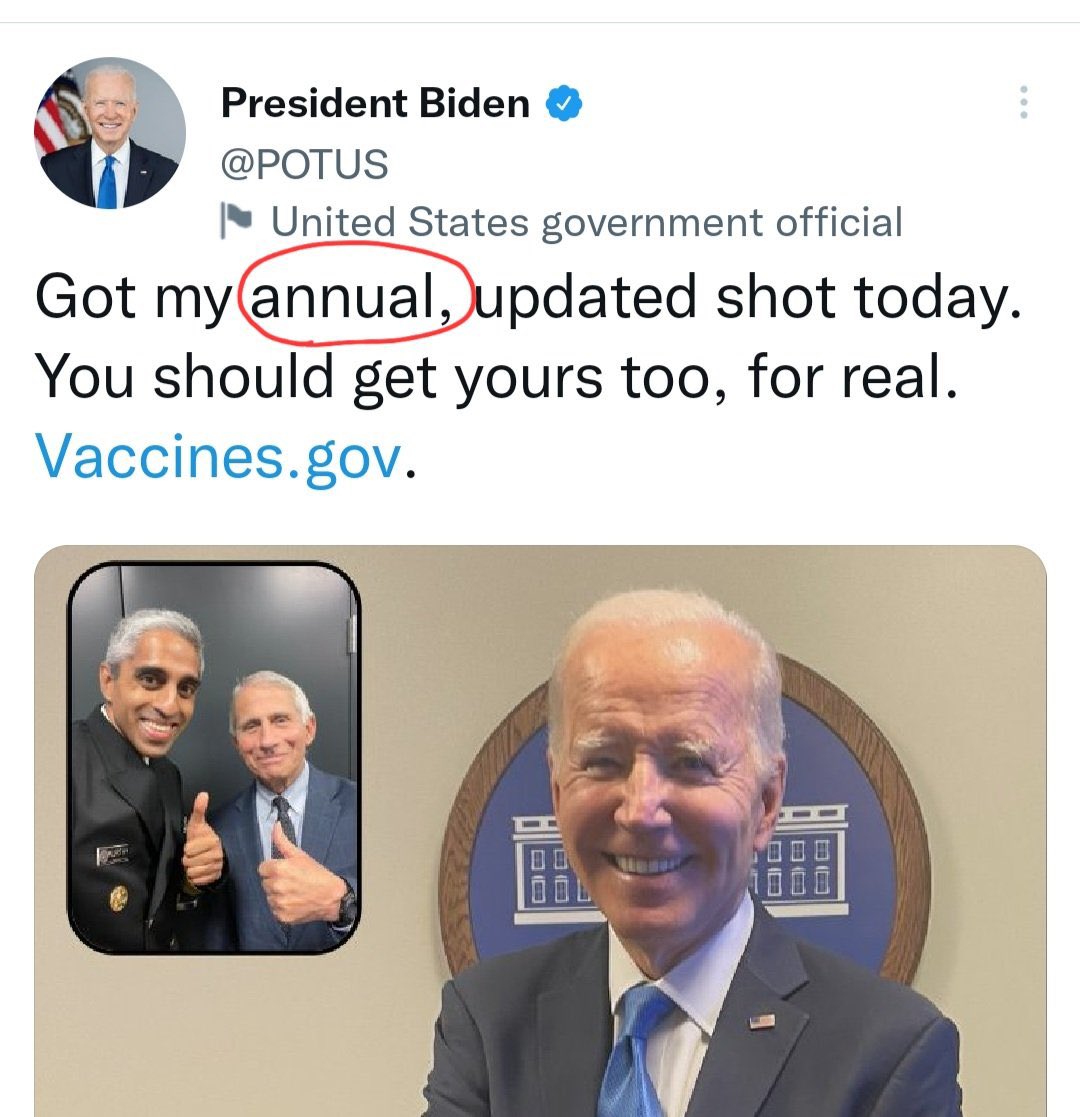The width and height of the screenshot is (1080, 1117).
Task: Open the "President Biden" display name
Action: pyautogui.click(x=375, y=103)
